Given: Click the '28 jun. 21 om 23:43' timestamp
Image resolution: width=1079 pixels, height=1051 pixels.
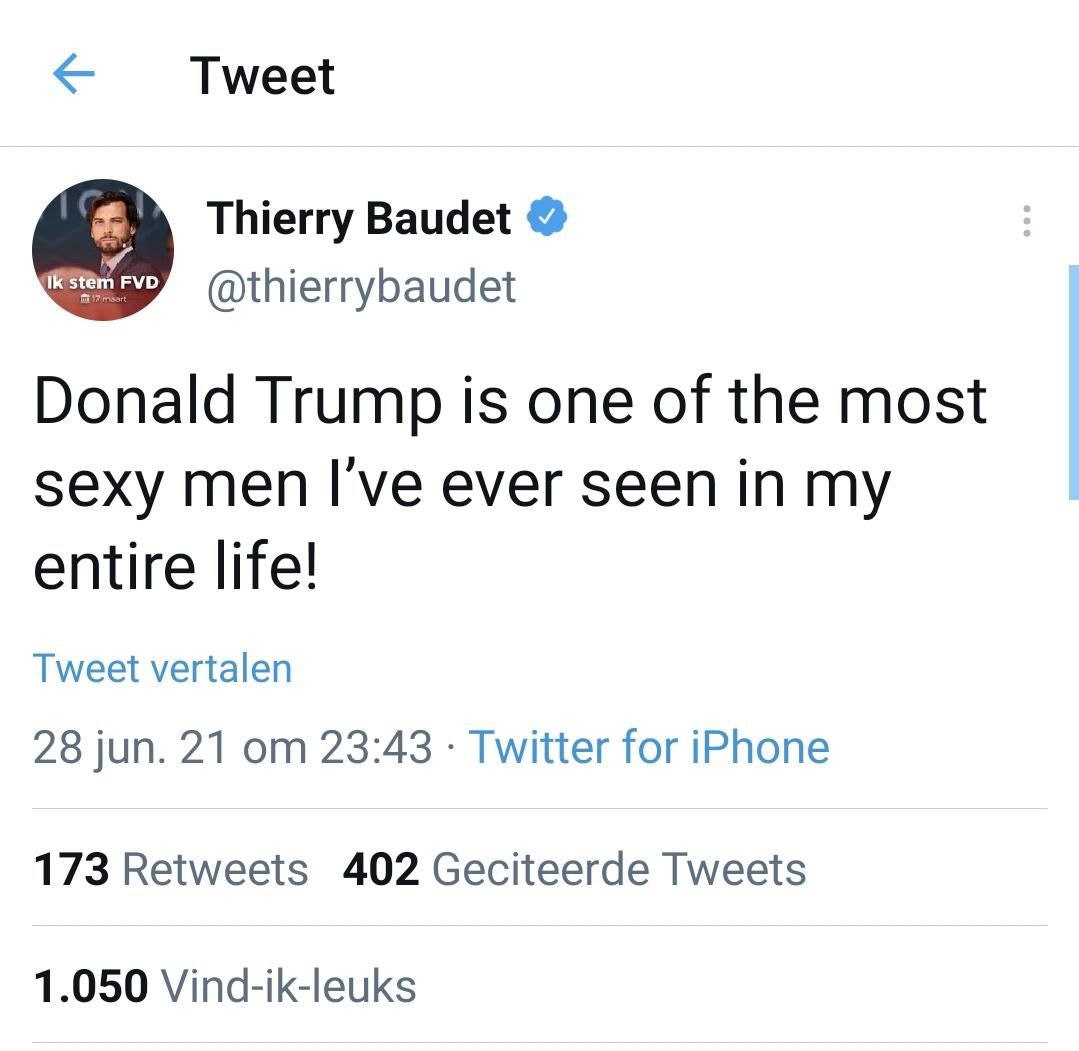Looking at the screenshot, I should 232,747.
